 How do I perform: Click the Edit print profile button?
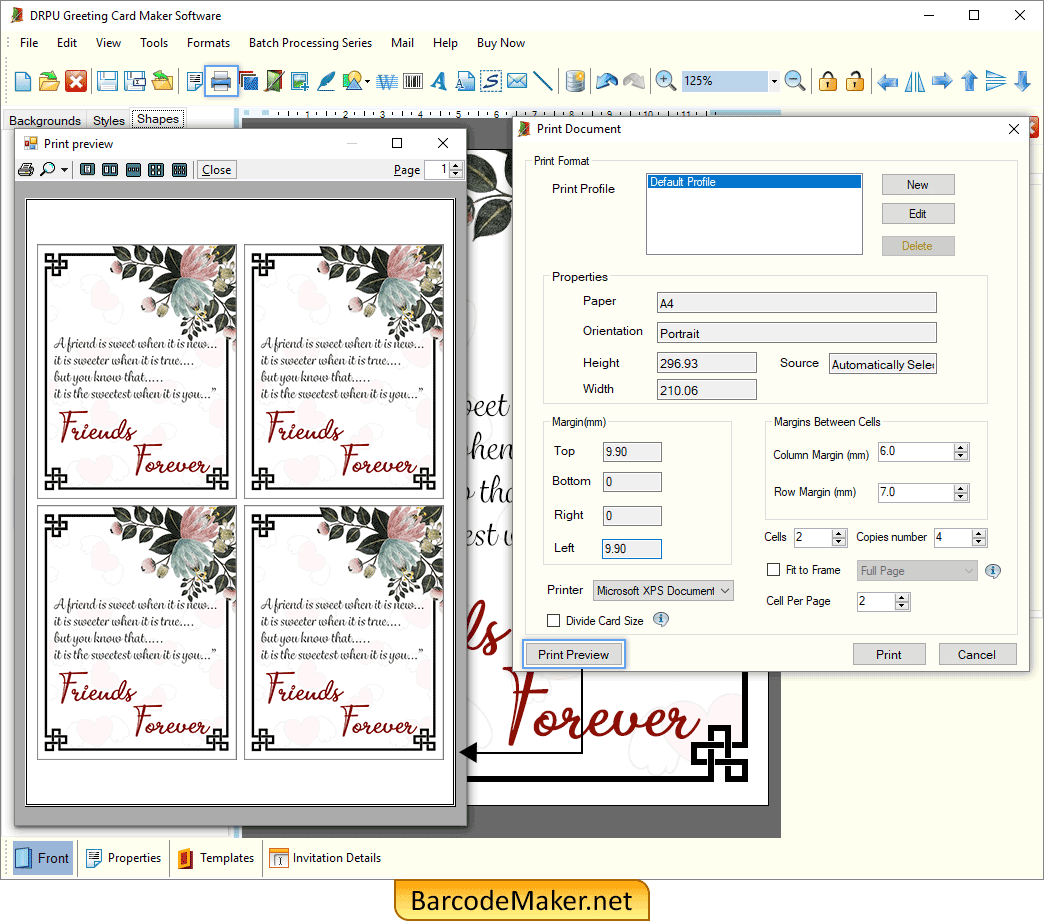pos(917,214)
